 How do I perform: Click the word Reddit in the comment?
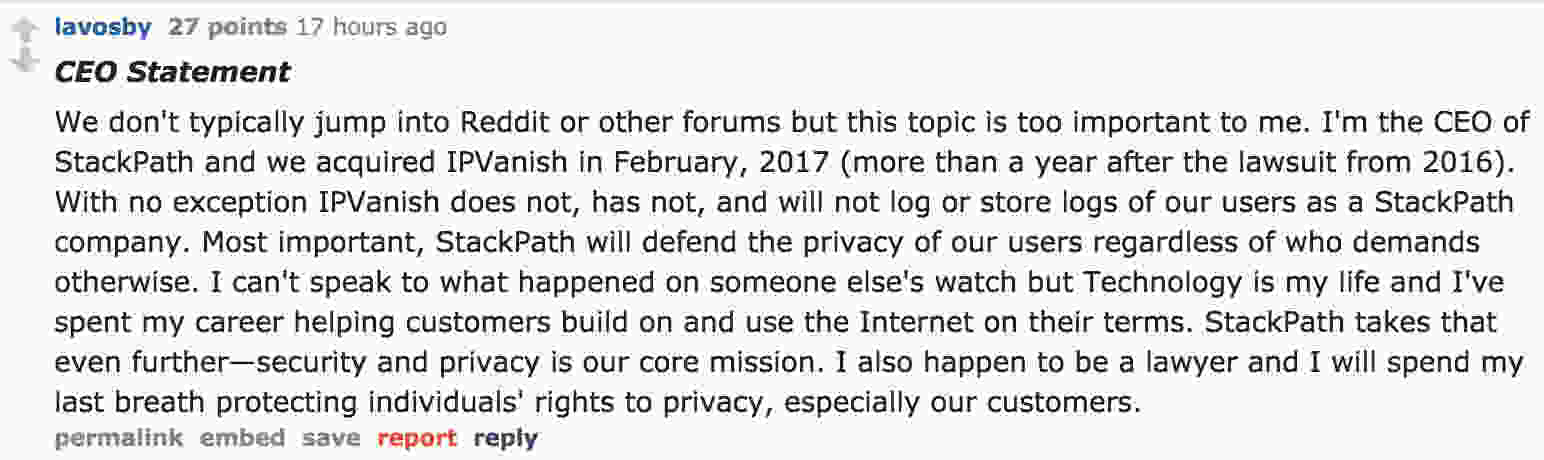click(503, 122)
